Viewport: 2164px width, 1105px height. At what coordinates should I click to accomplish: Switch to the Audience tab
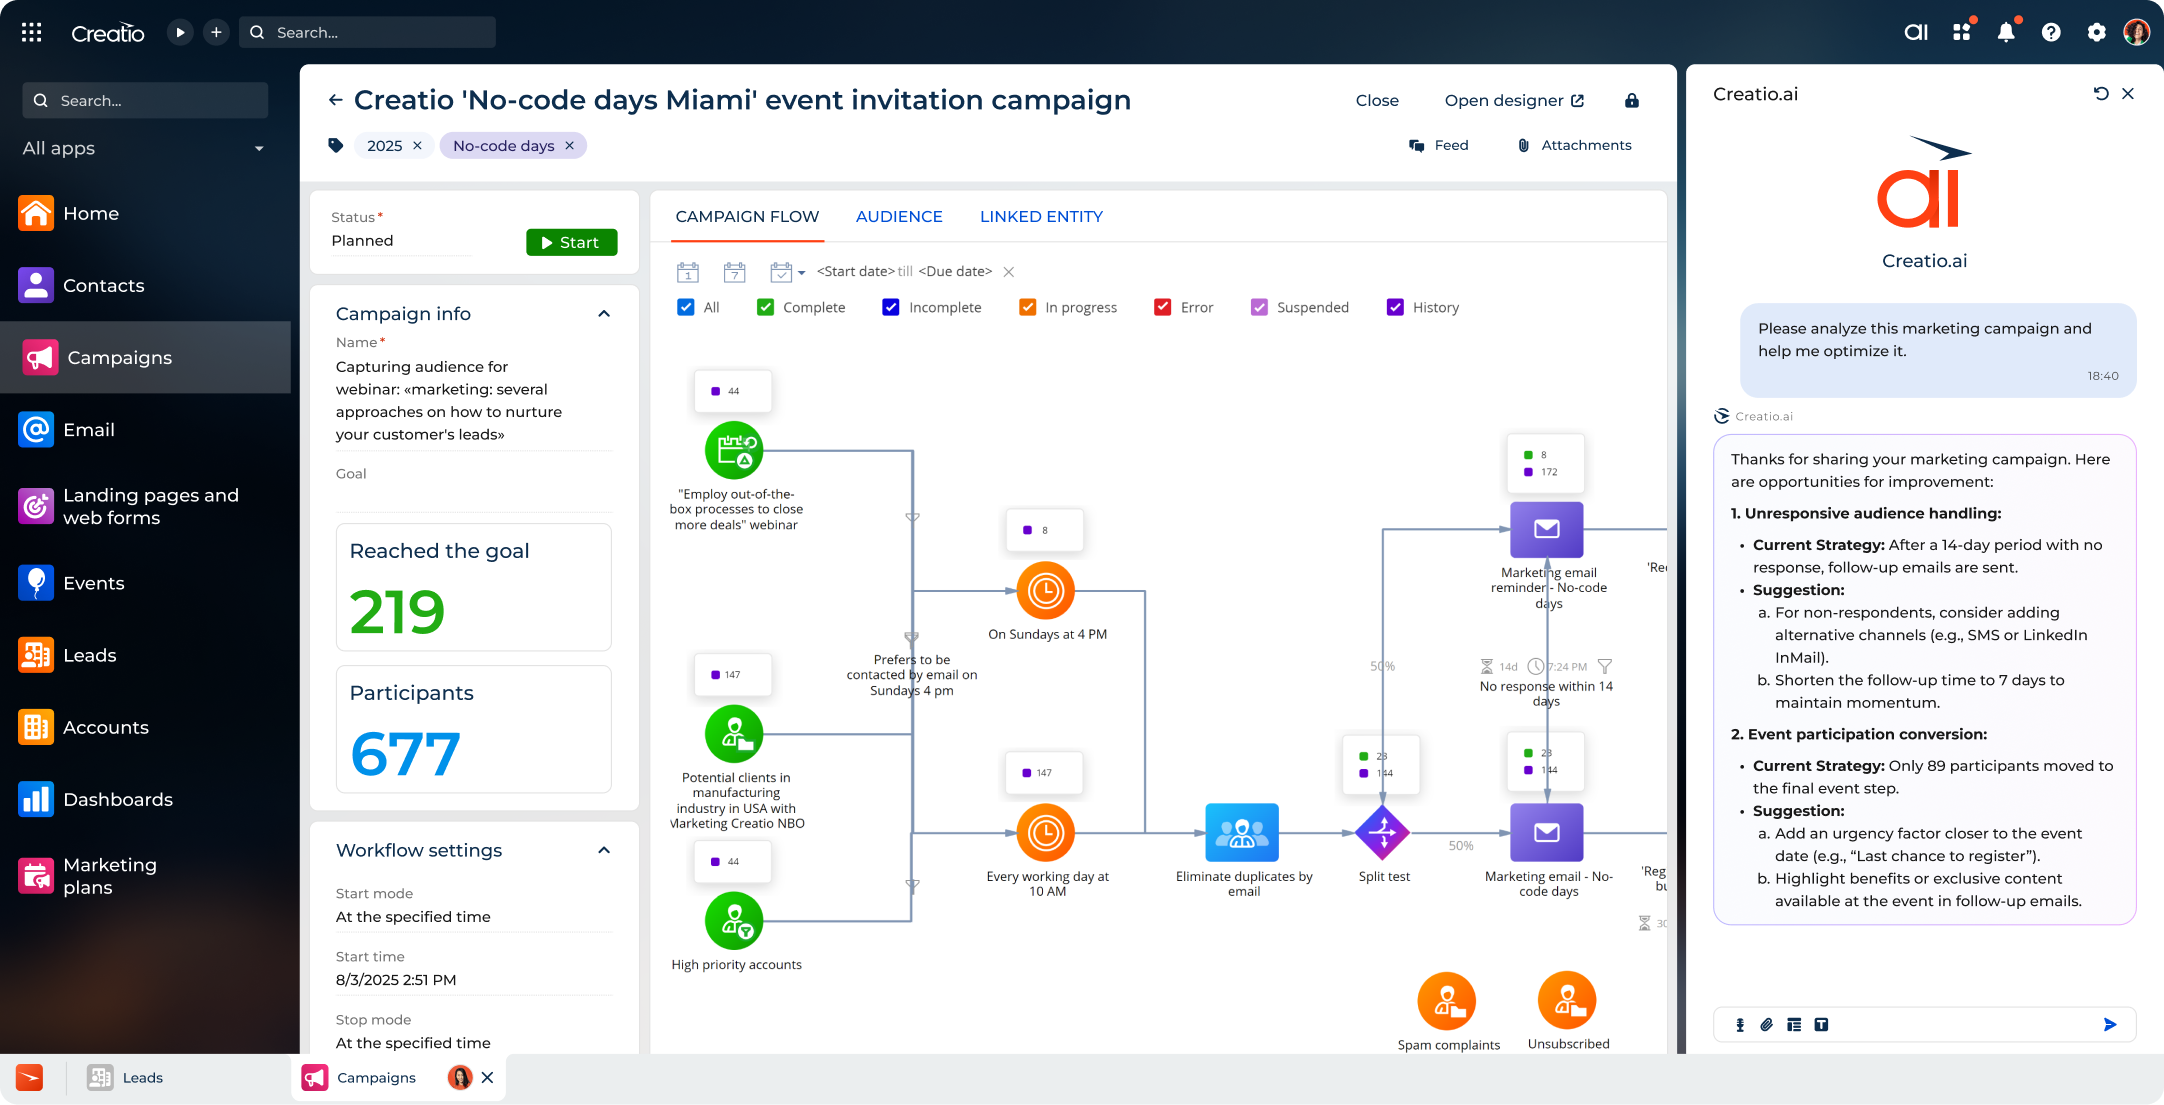coord(898,216)
